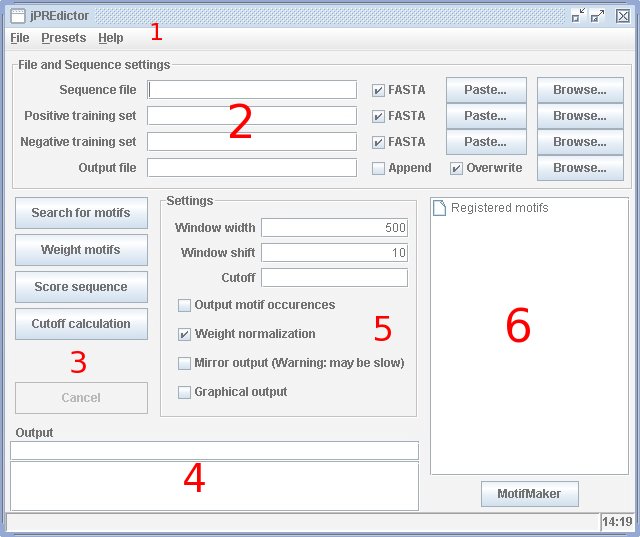Toggle FASTA checkbox for Positive training set

pos(378,116)
